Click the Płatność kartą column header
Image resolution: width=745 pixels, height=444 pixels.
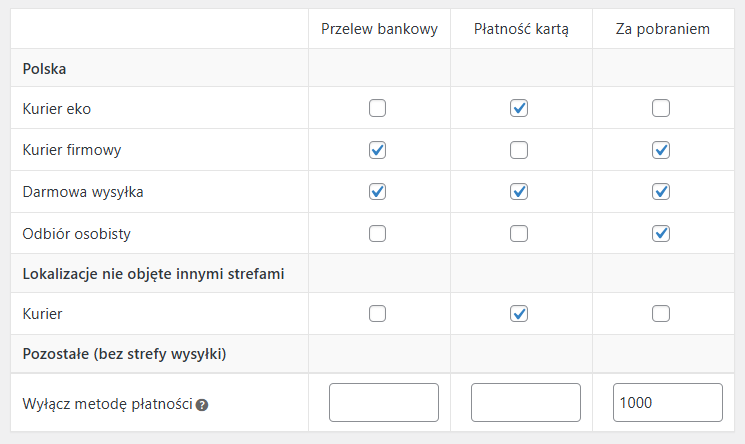coord(521,29)
